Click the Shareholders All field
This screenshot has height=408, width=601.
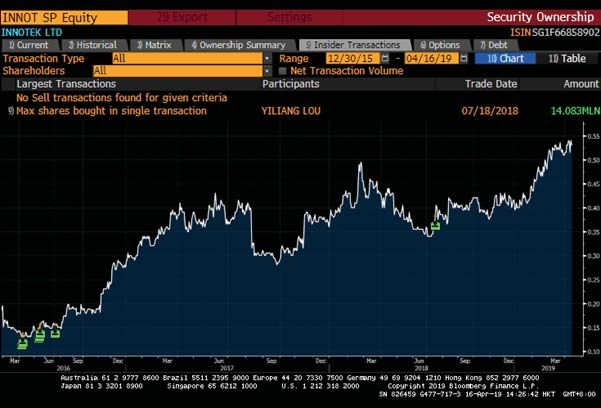(x=178, y=71)
